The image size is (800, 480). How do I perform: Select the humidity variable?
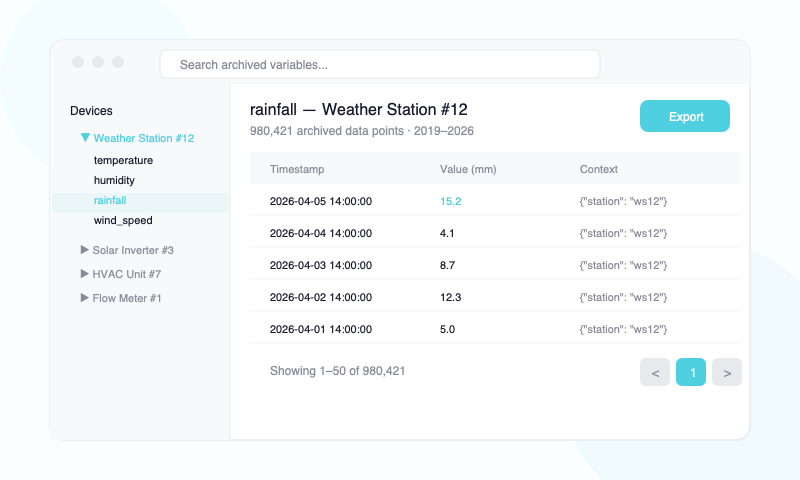114,180
